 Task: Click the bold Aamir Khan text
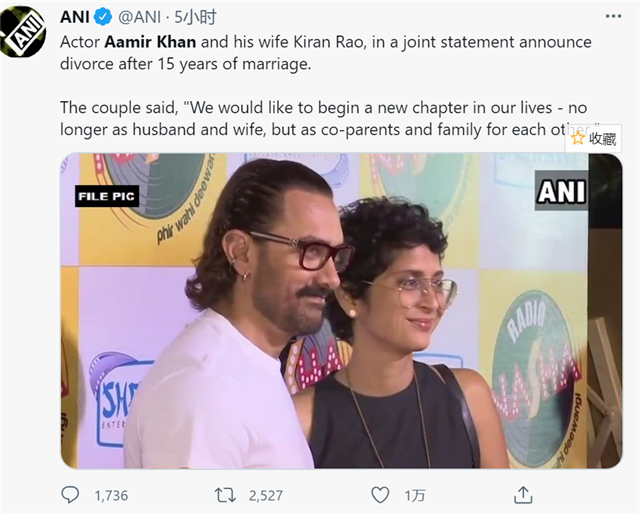tap(147, 42)
